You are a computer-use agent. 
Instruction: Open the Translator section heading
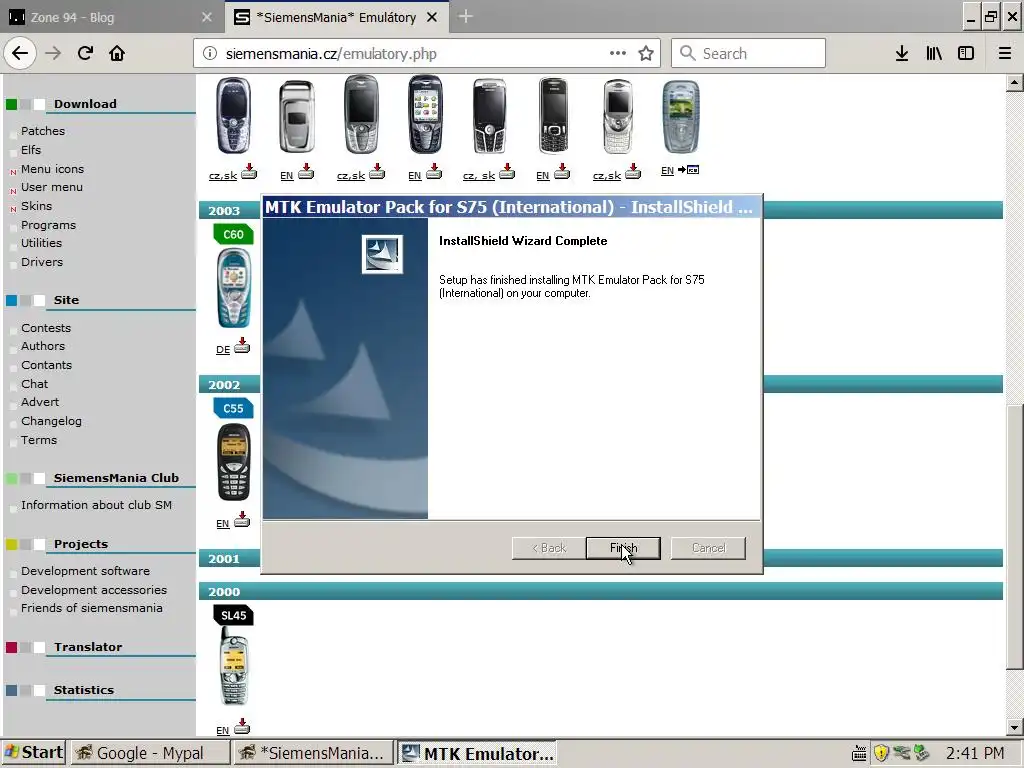pyautogui.click(x=88, y=647)
